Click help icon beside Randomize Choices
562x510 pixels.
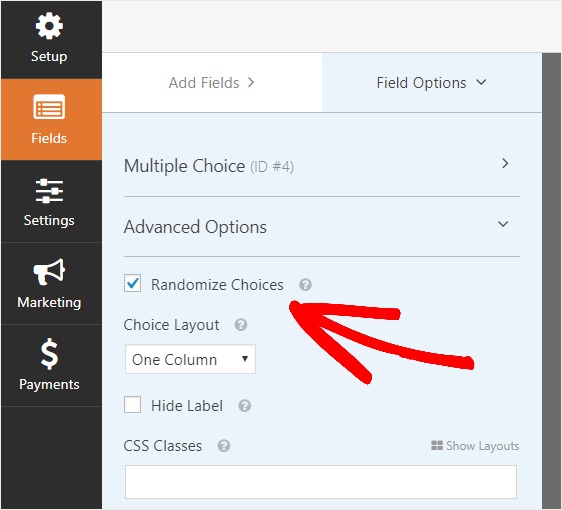tap(305, 285)
